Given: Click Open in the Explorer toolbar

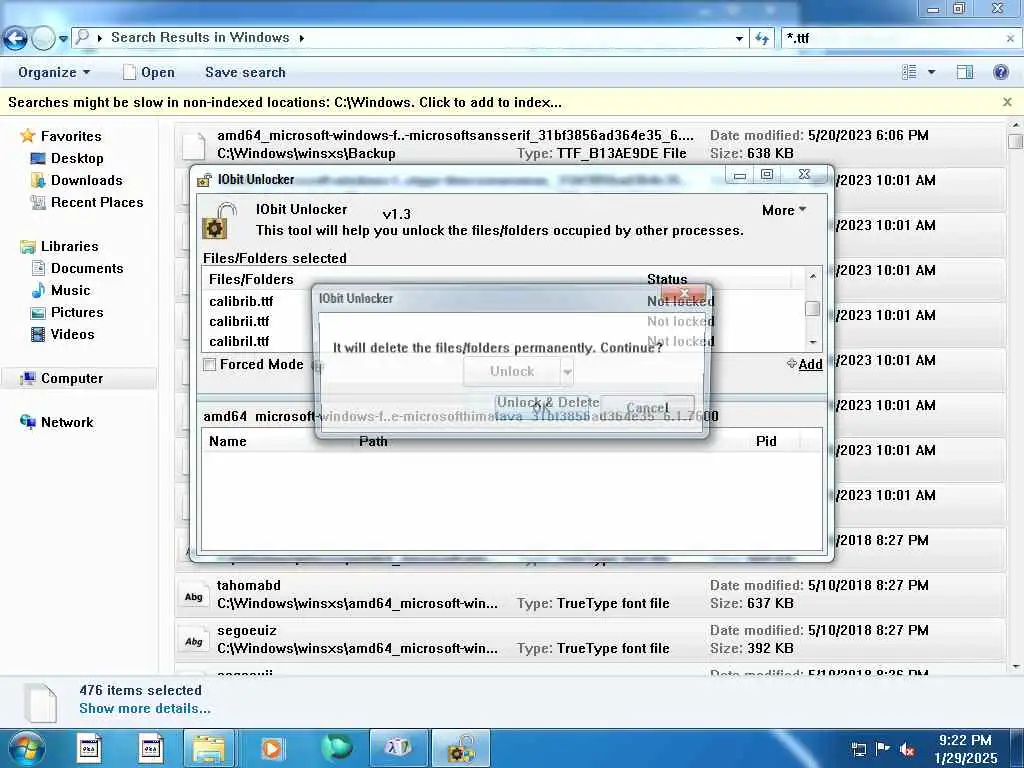Looking at the screenshot, I should [149, 72].
